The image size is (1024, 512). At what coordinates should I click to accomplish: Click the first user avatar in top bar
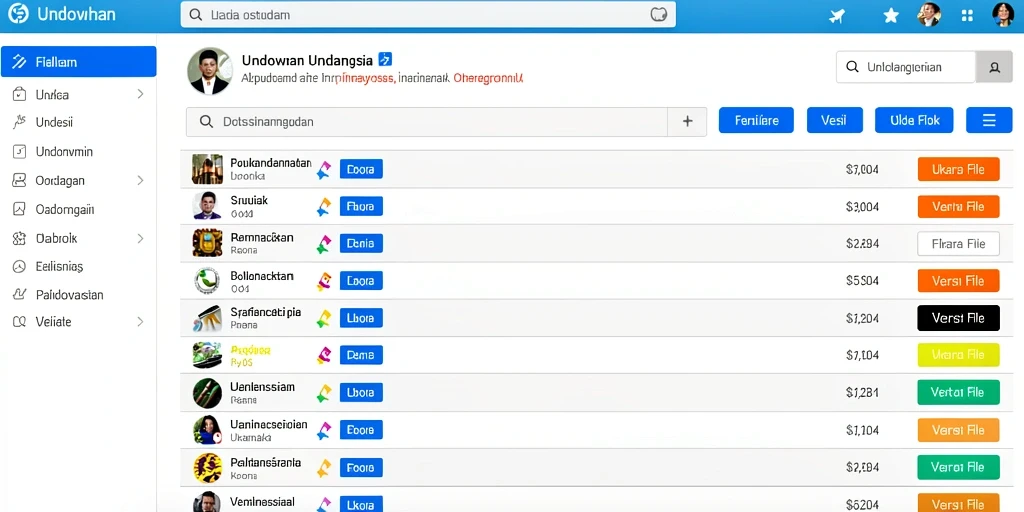[929, 14]
